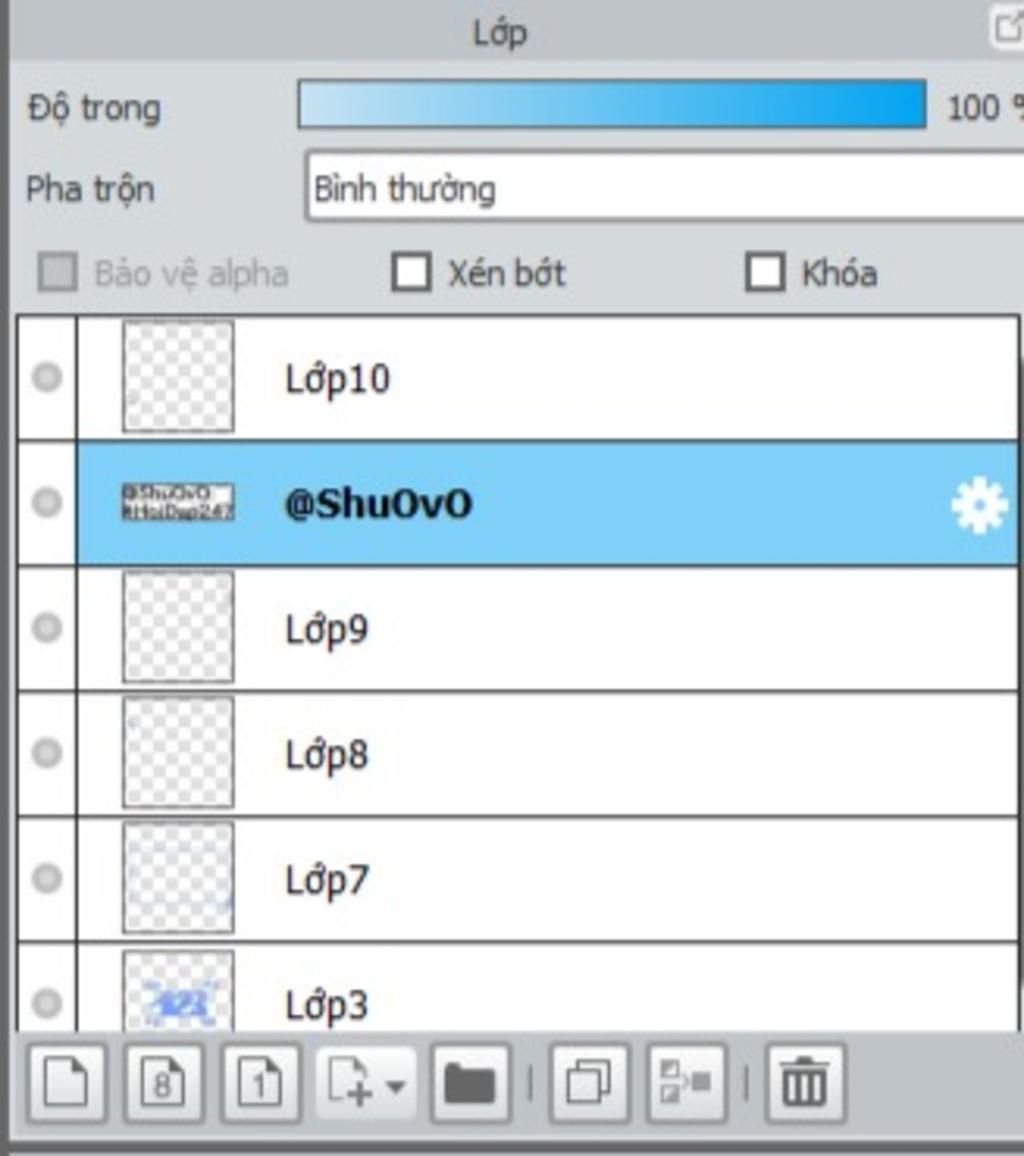Select the Lớp8 layer
Viewport: 1024px width, 1156px height.
[548, 753]
